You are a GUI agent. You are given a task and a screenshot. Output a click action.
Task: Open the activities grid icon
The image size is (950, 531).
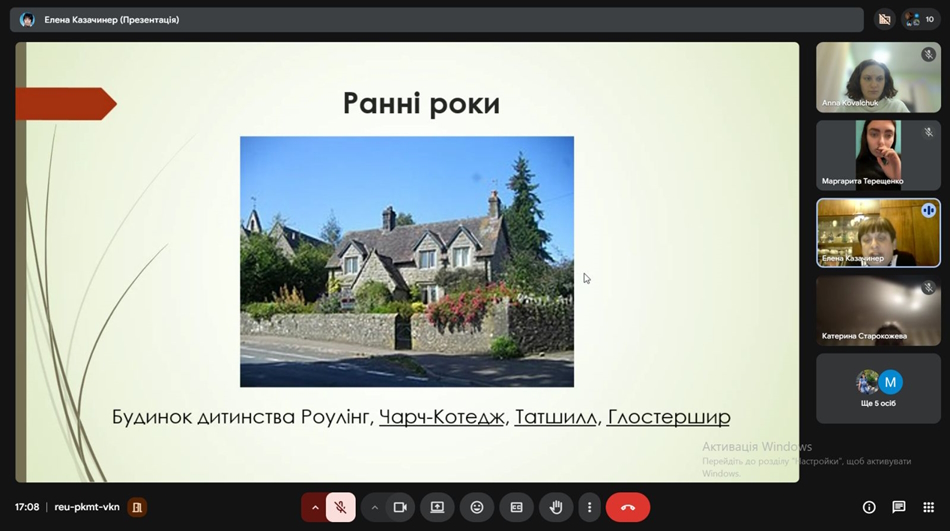(x=929, y=507)
